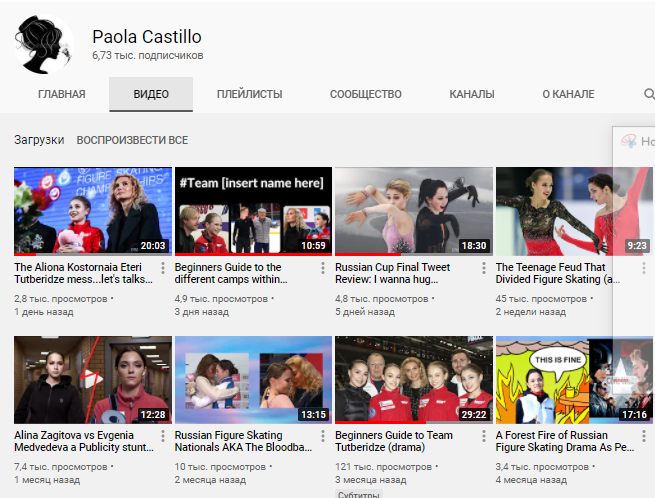The image size is (655, 498).
Task: Open title 'A Forest Fire of Russian Figure Skating Drama'
Action: click(565, 441)
